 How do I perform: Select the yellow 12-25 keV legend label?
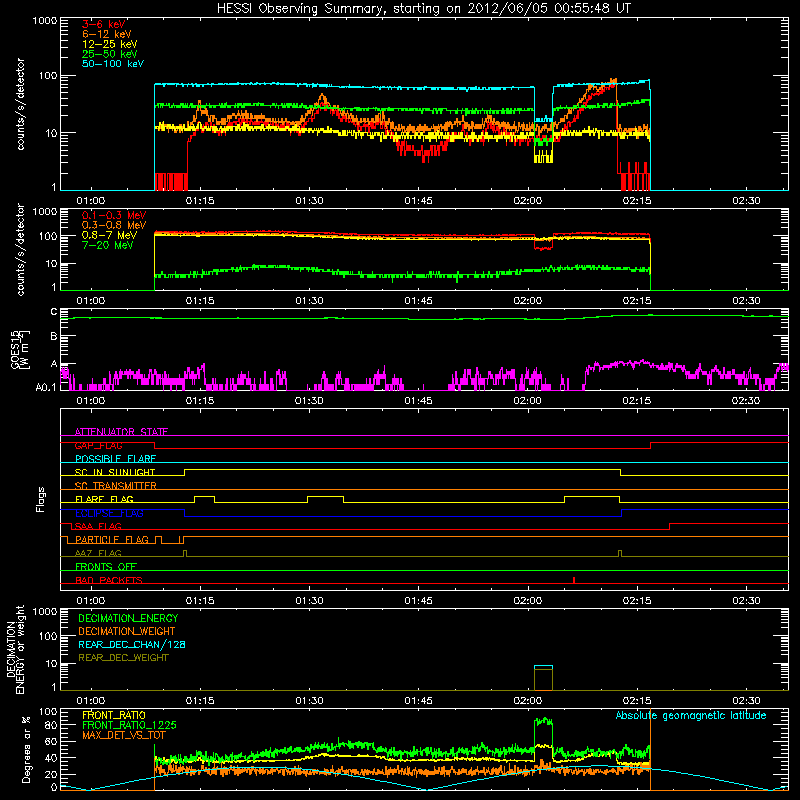(109, 44)
